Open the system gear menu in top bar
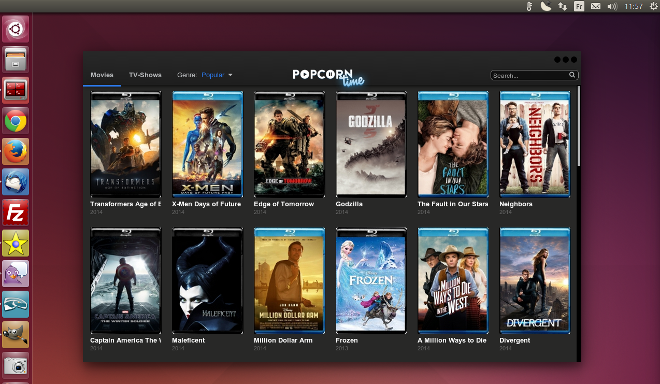 655,6
